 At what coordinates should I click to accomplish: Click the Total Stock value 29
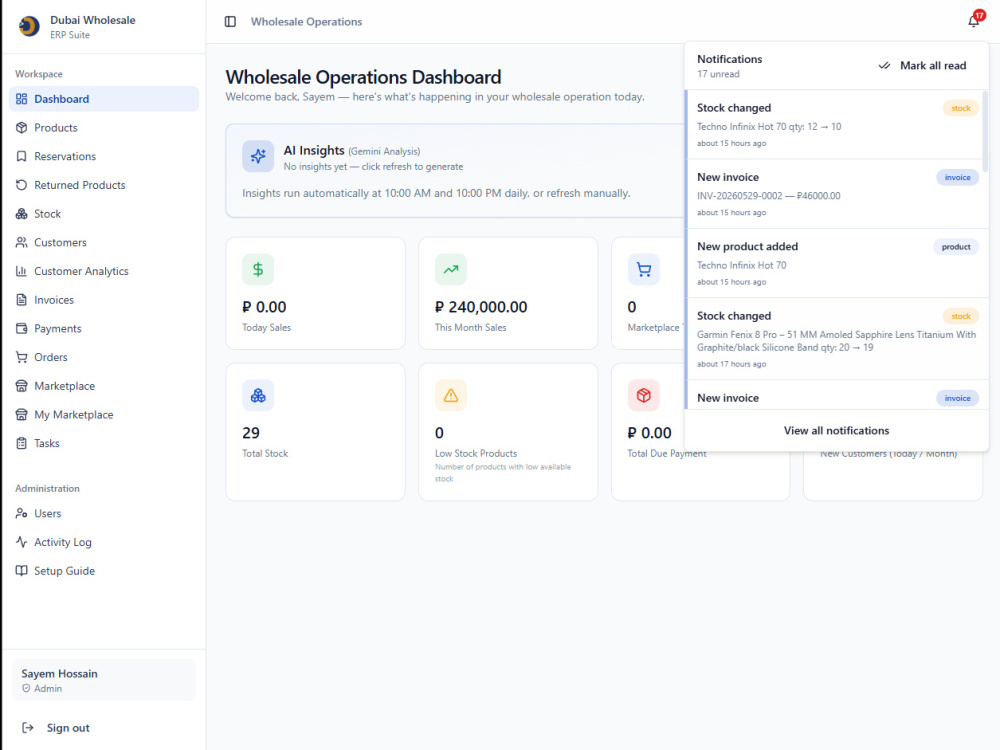click(251, 433)
